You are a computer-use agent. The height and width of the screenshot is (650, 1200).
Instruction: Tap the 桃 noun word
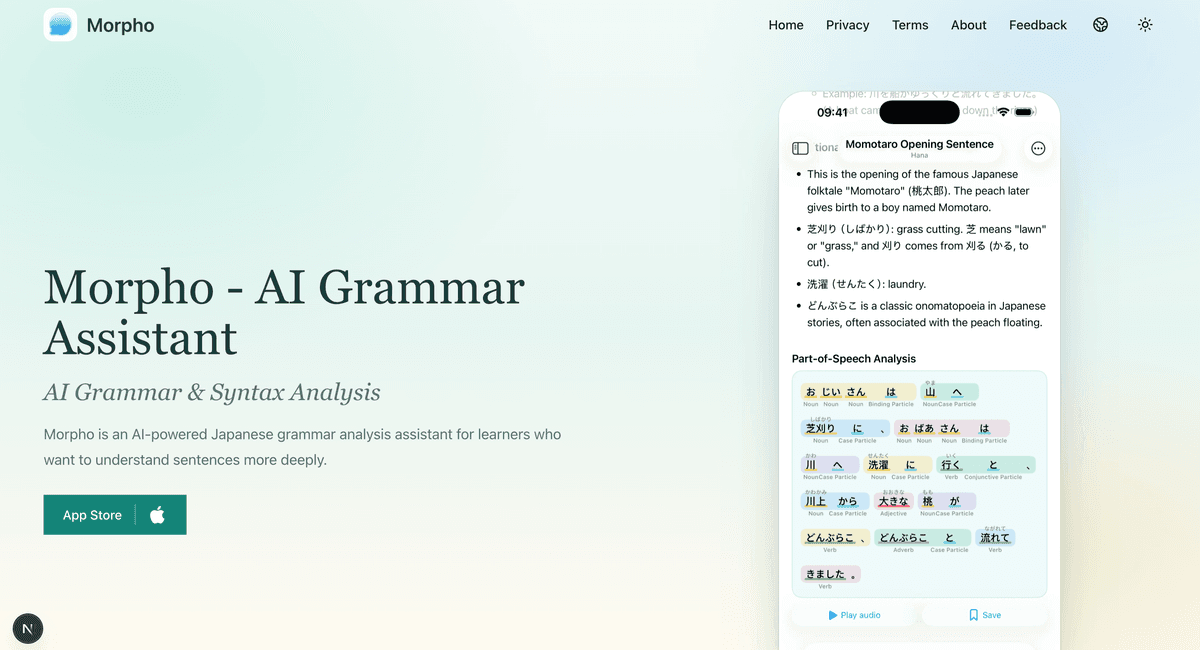(927, 501)
